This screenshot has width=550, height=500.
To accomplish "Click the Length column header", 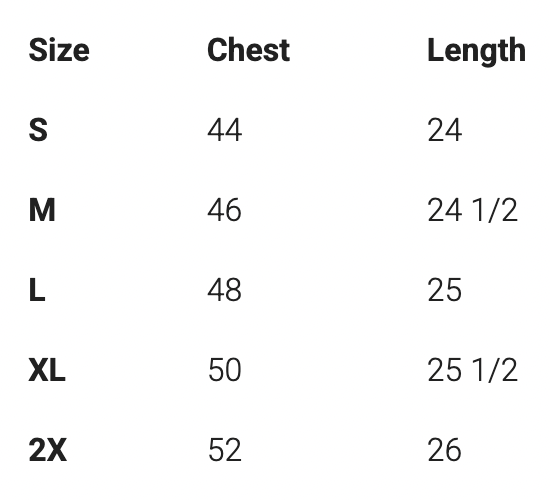I will pos(476,51).
